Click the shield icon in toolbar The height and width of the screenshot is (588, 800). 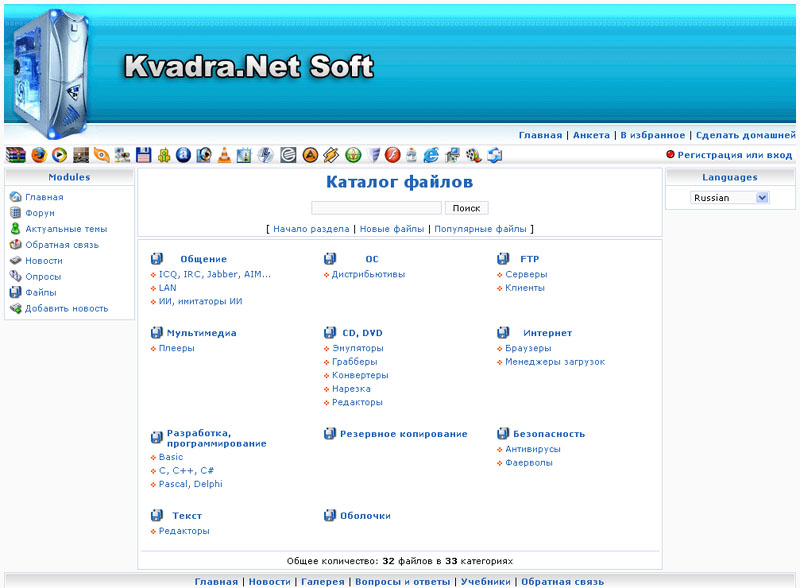coord(374,155)
